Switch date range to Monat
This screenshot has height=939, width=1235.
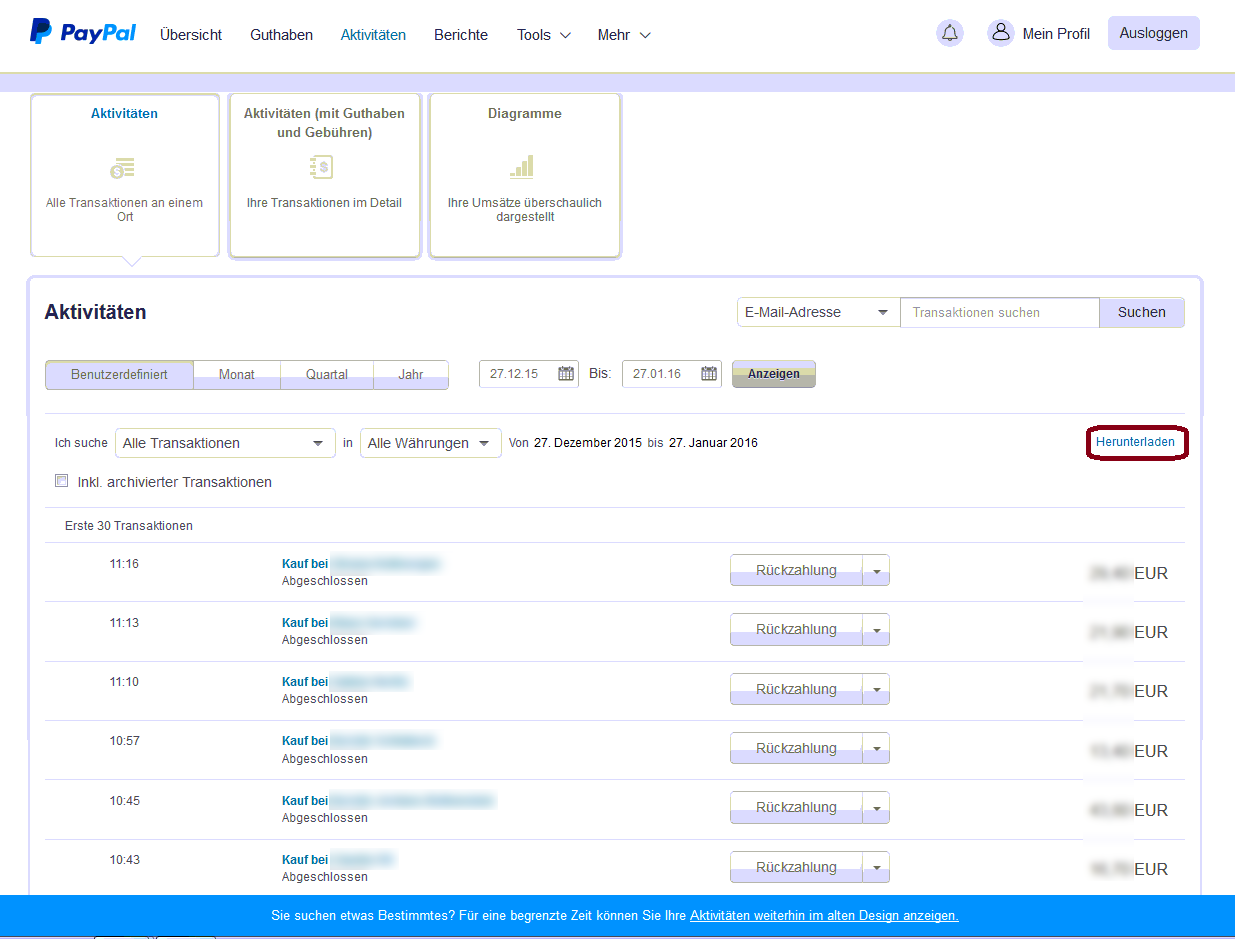point(237,375)
